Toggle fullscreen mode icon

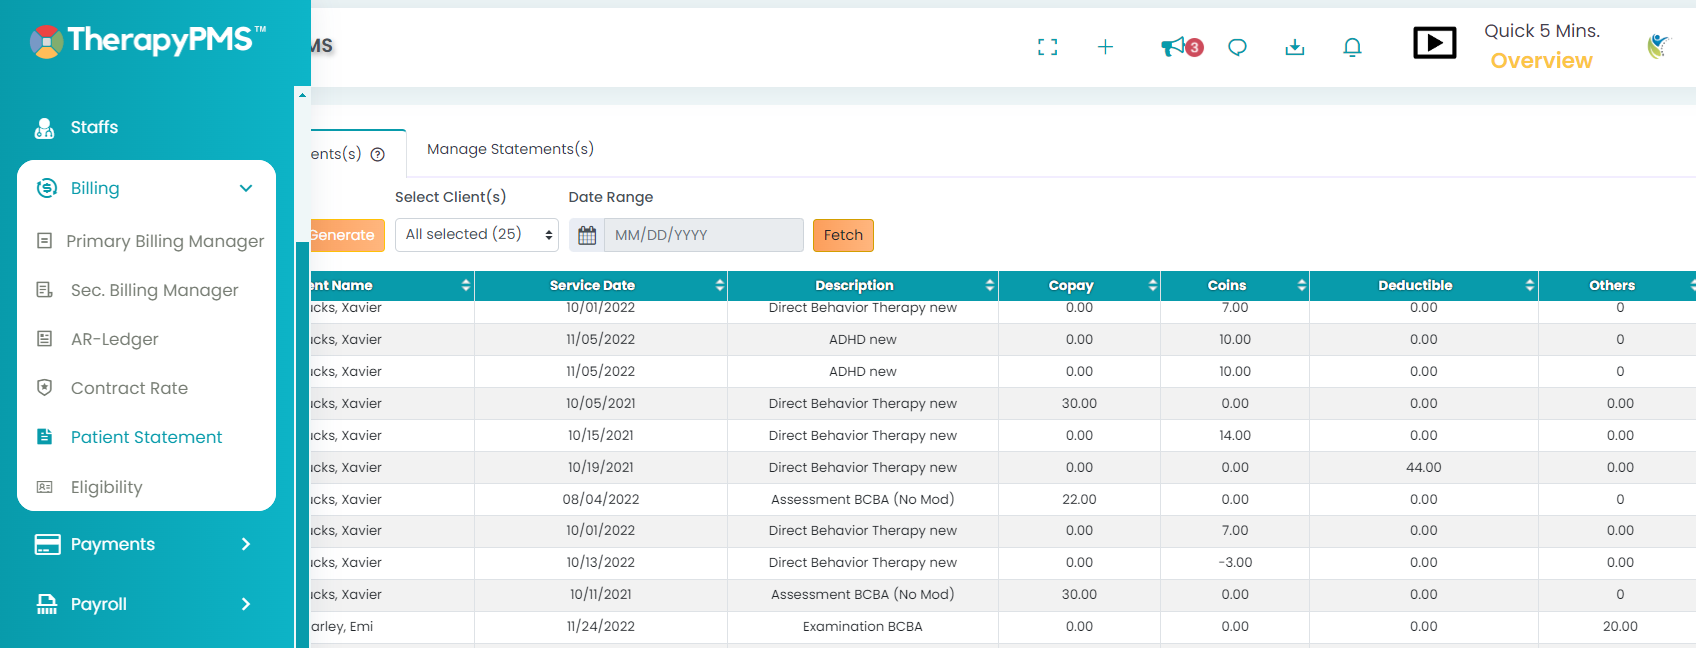coord(1047,47)
